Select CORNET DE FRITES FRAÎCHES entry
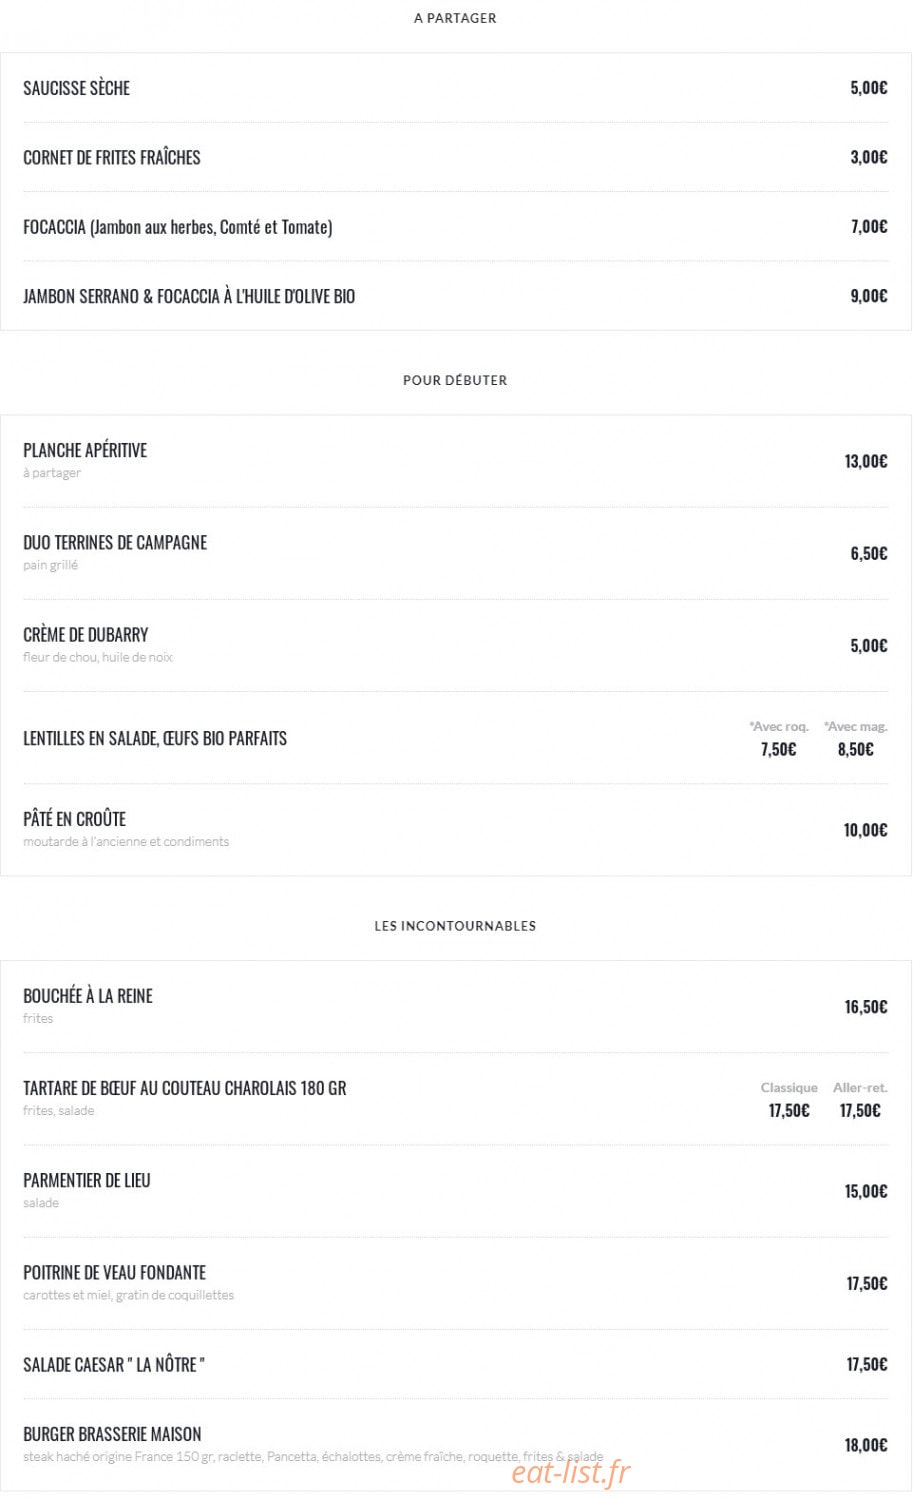 click(x=112, y=157)
